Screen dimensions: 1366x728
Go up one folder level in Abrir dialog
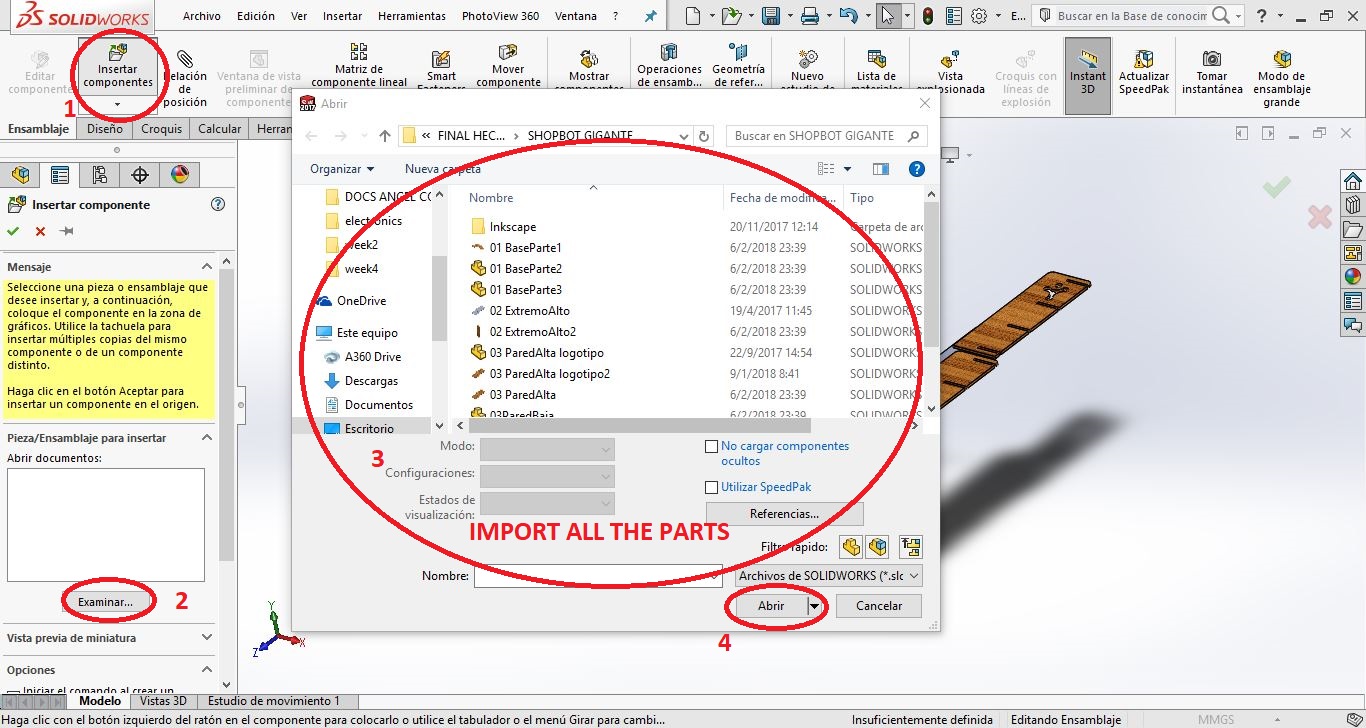click(385, 136)
